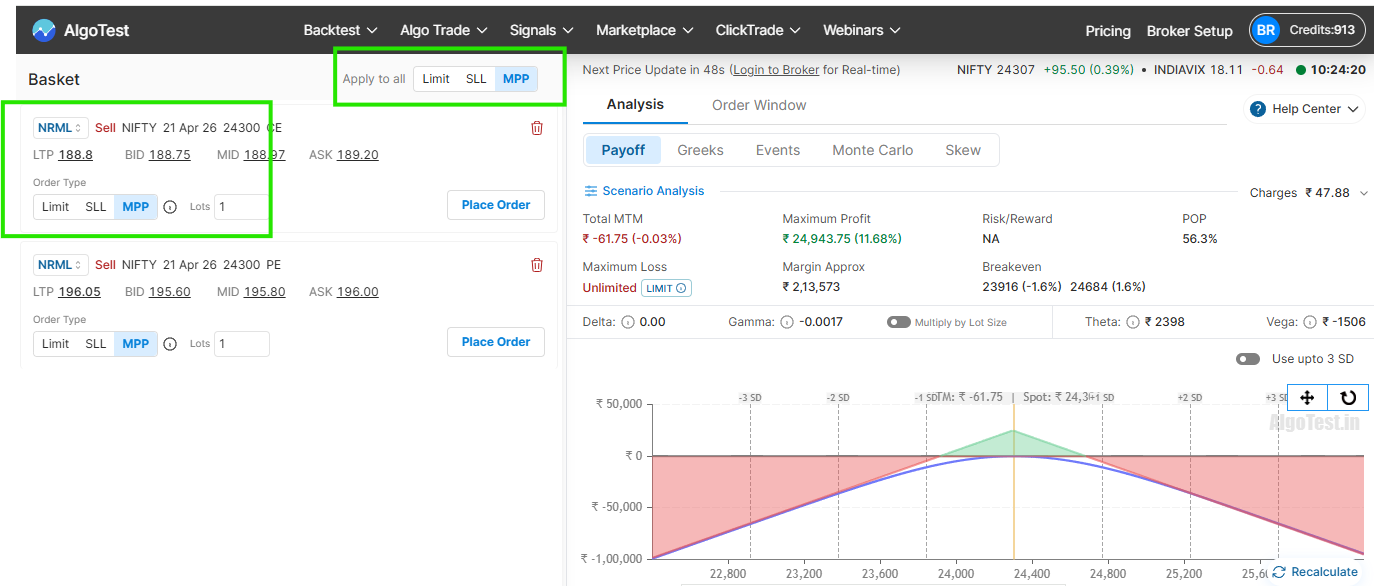The height and width of the screenshot is (586, 1374).
Task: Expand the Charges breakdown chevron
Action: tap(1363, 193)
